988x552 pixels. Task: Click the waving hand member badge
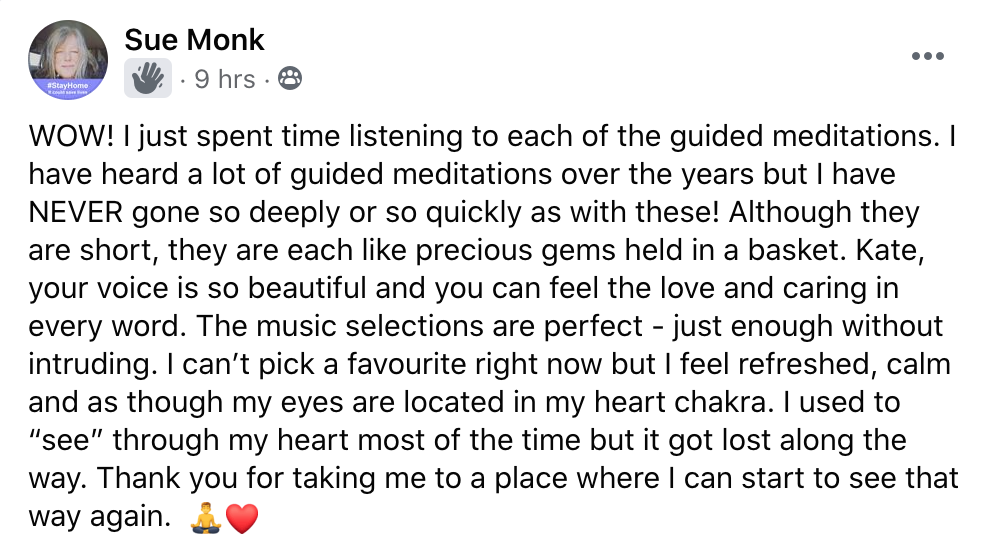point(148,78)
